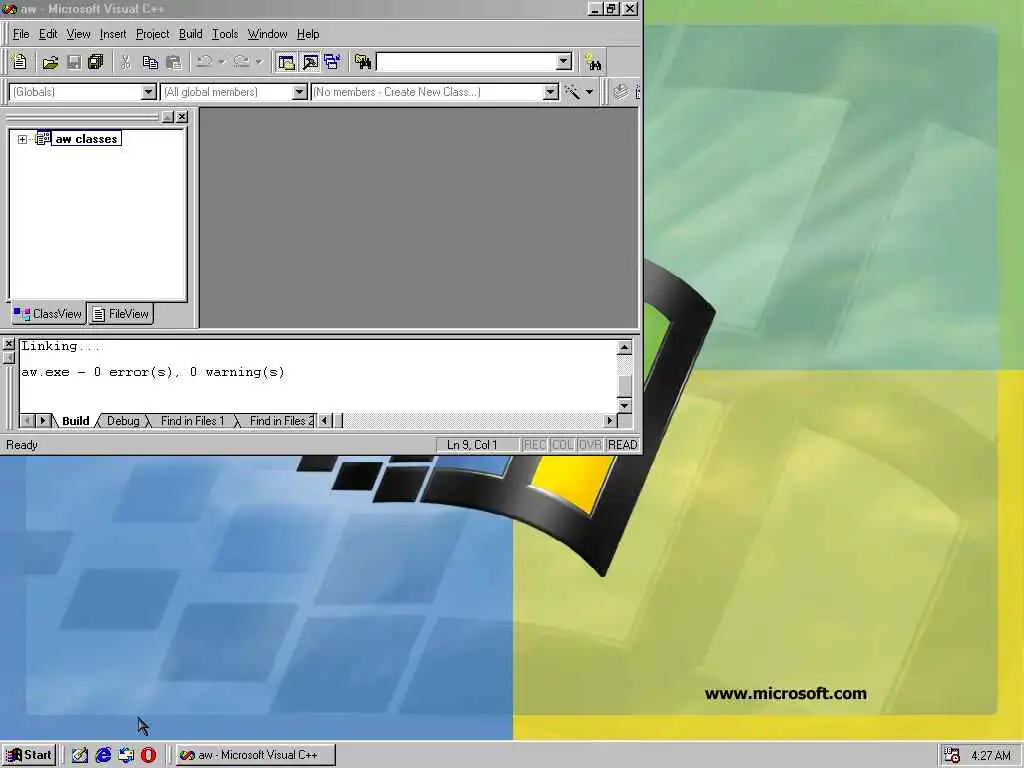
Task: Open the Tools menu
Action: 225,34
